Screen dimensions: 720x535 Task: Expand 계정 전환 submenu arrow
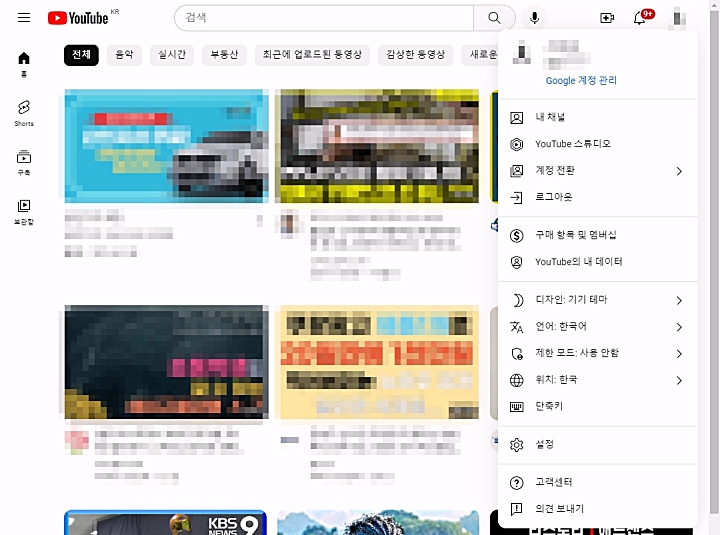coord(679,171)
